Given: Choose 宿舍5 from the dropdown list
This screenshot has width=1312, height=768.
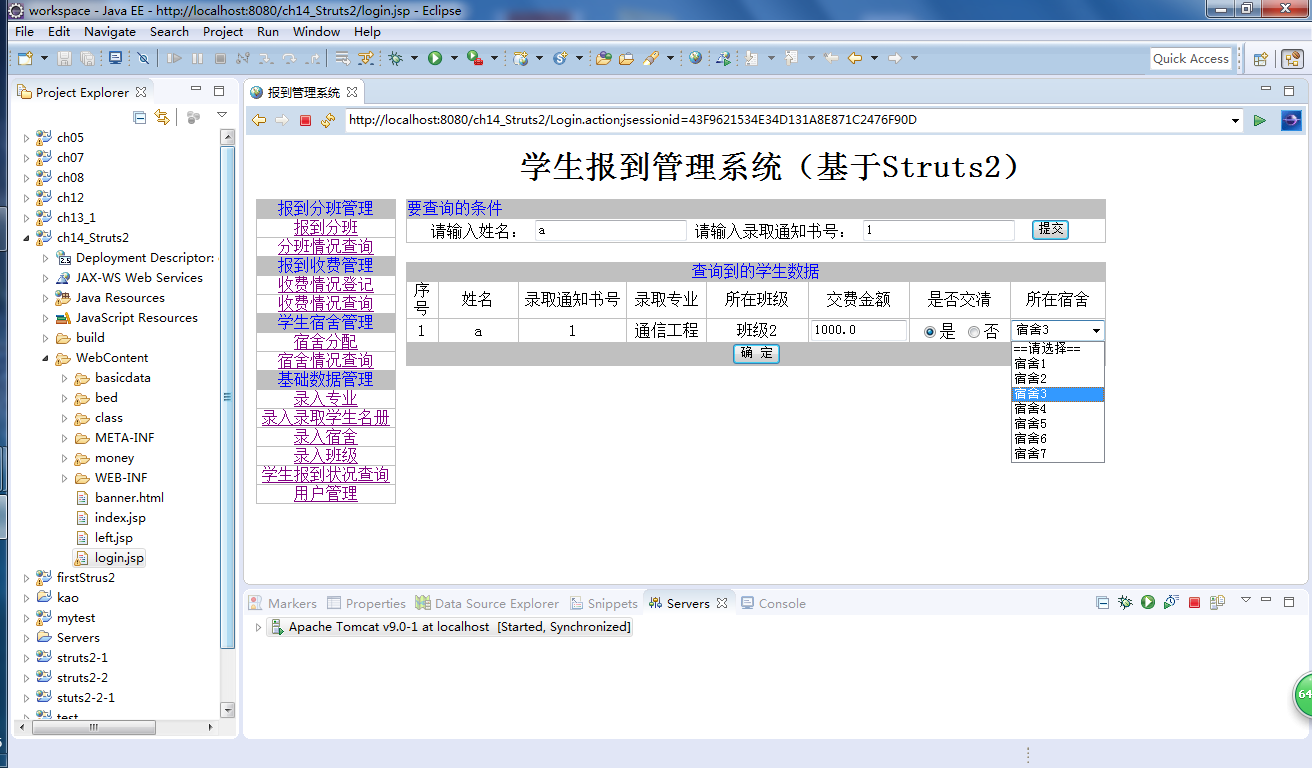Looking at the screenshot, I should click(x=1058, y=424).
